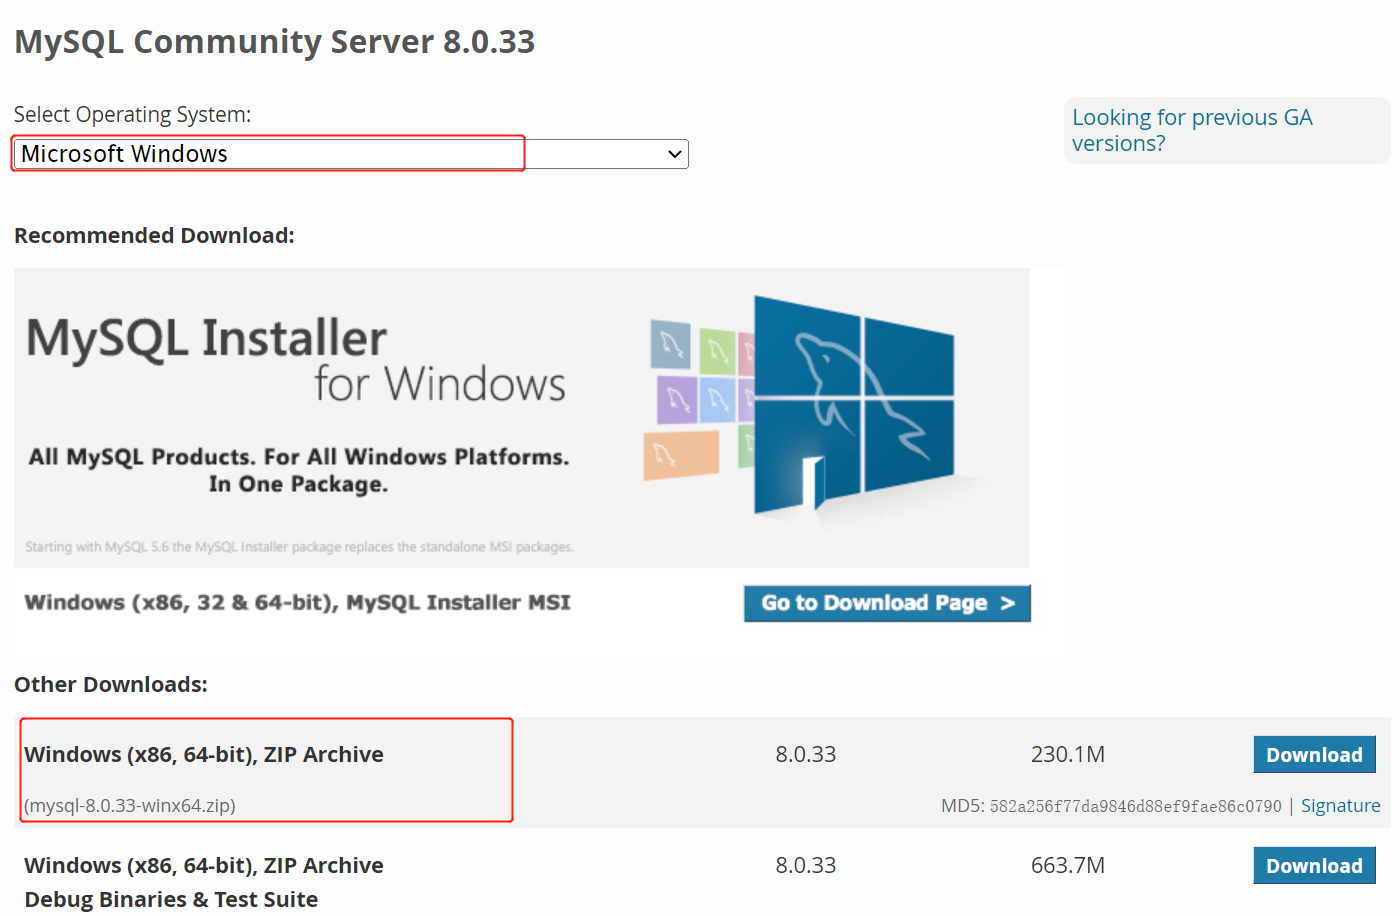Image resolution: width=1400 pixels, height=916 pixels.
Task: Click the 663.7M file size
Action: (x=1068, y=865)
